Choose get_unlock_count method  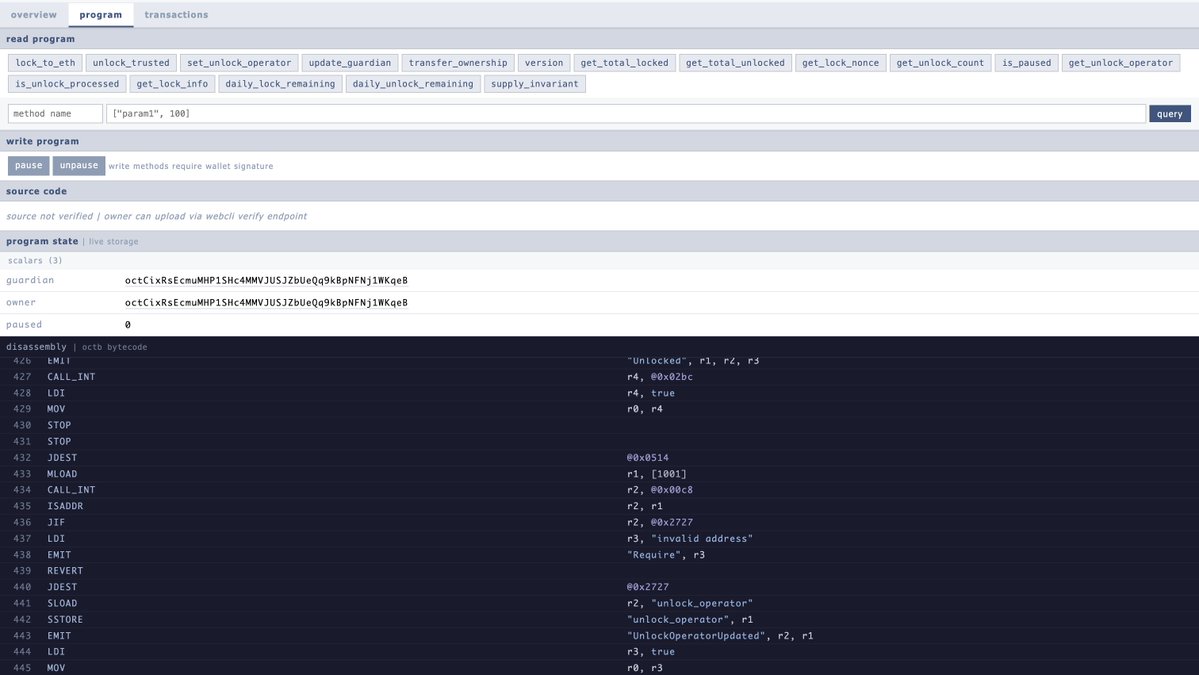940,63
